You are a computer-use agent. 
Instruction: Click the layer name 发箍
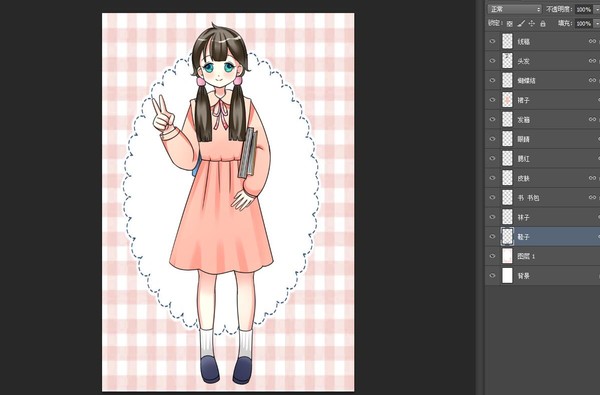click(523, 119)
